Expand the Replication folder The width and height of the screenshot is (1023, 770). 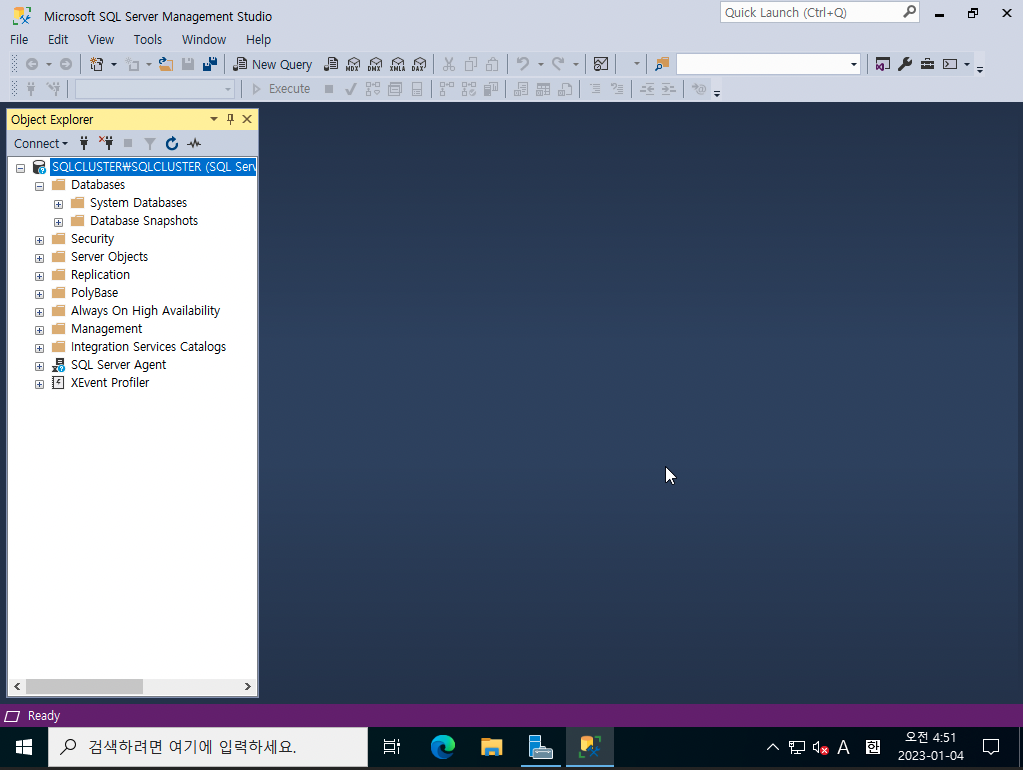coord(39,276)
